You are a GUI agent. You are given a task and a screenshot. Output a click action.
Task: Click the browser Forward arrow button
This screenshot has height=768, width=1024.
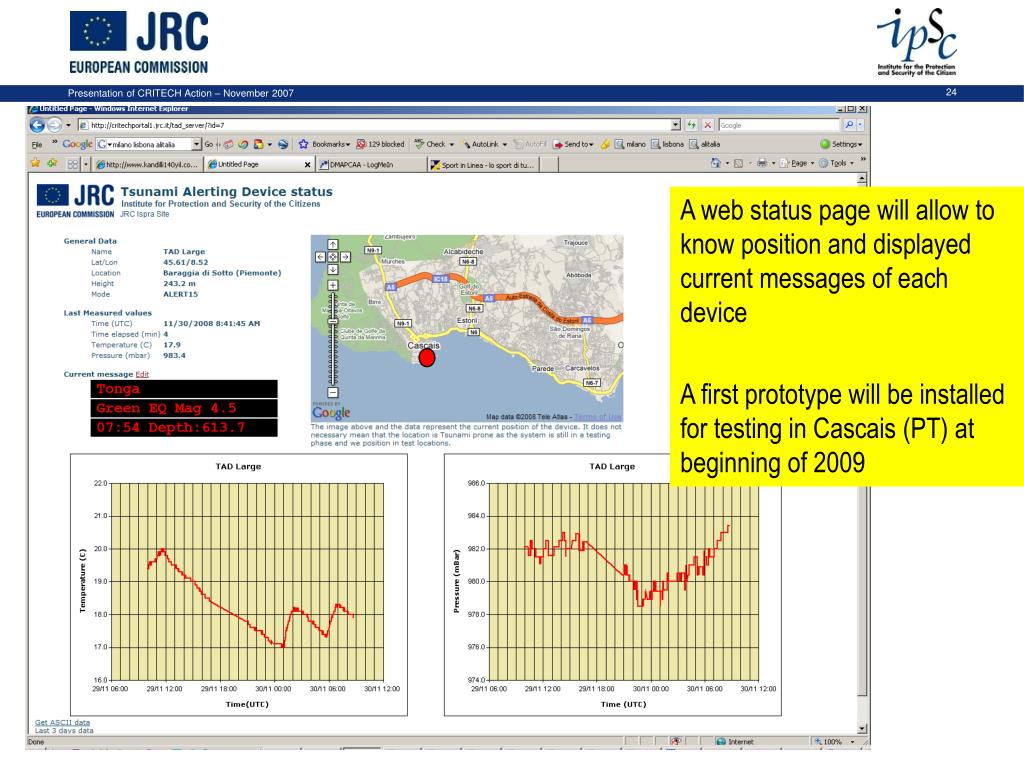55,125
